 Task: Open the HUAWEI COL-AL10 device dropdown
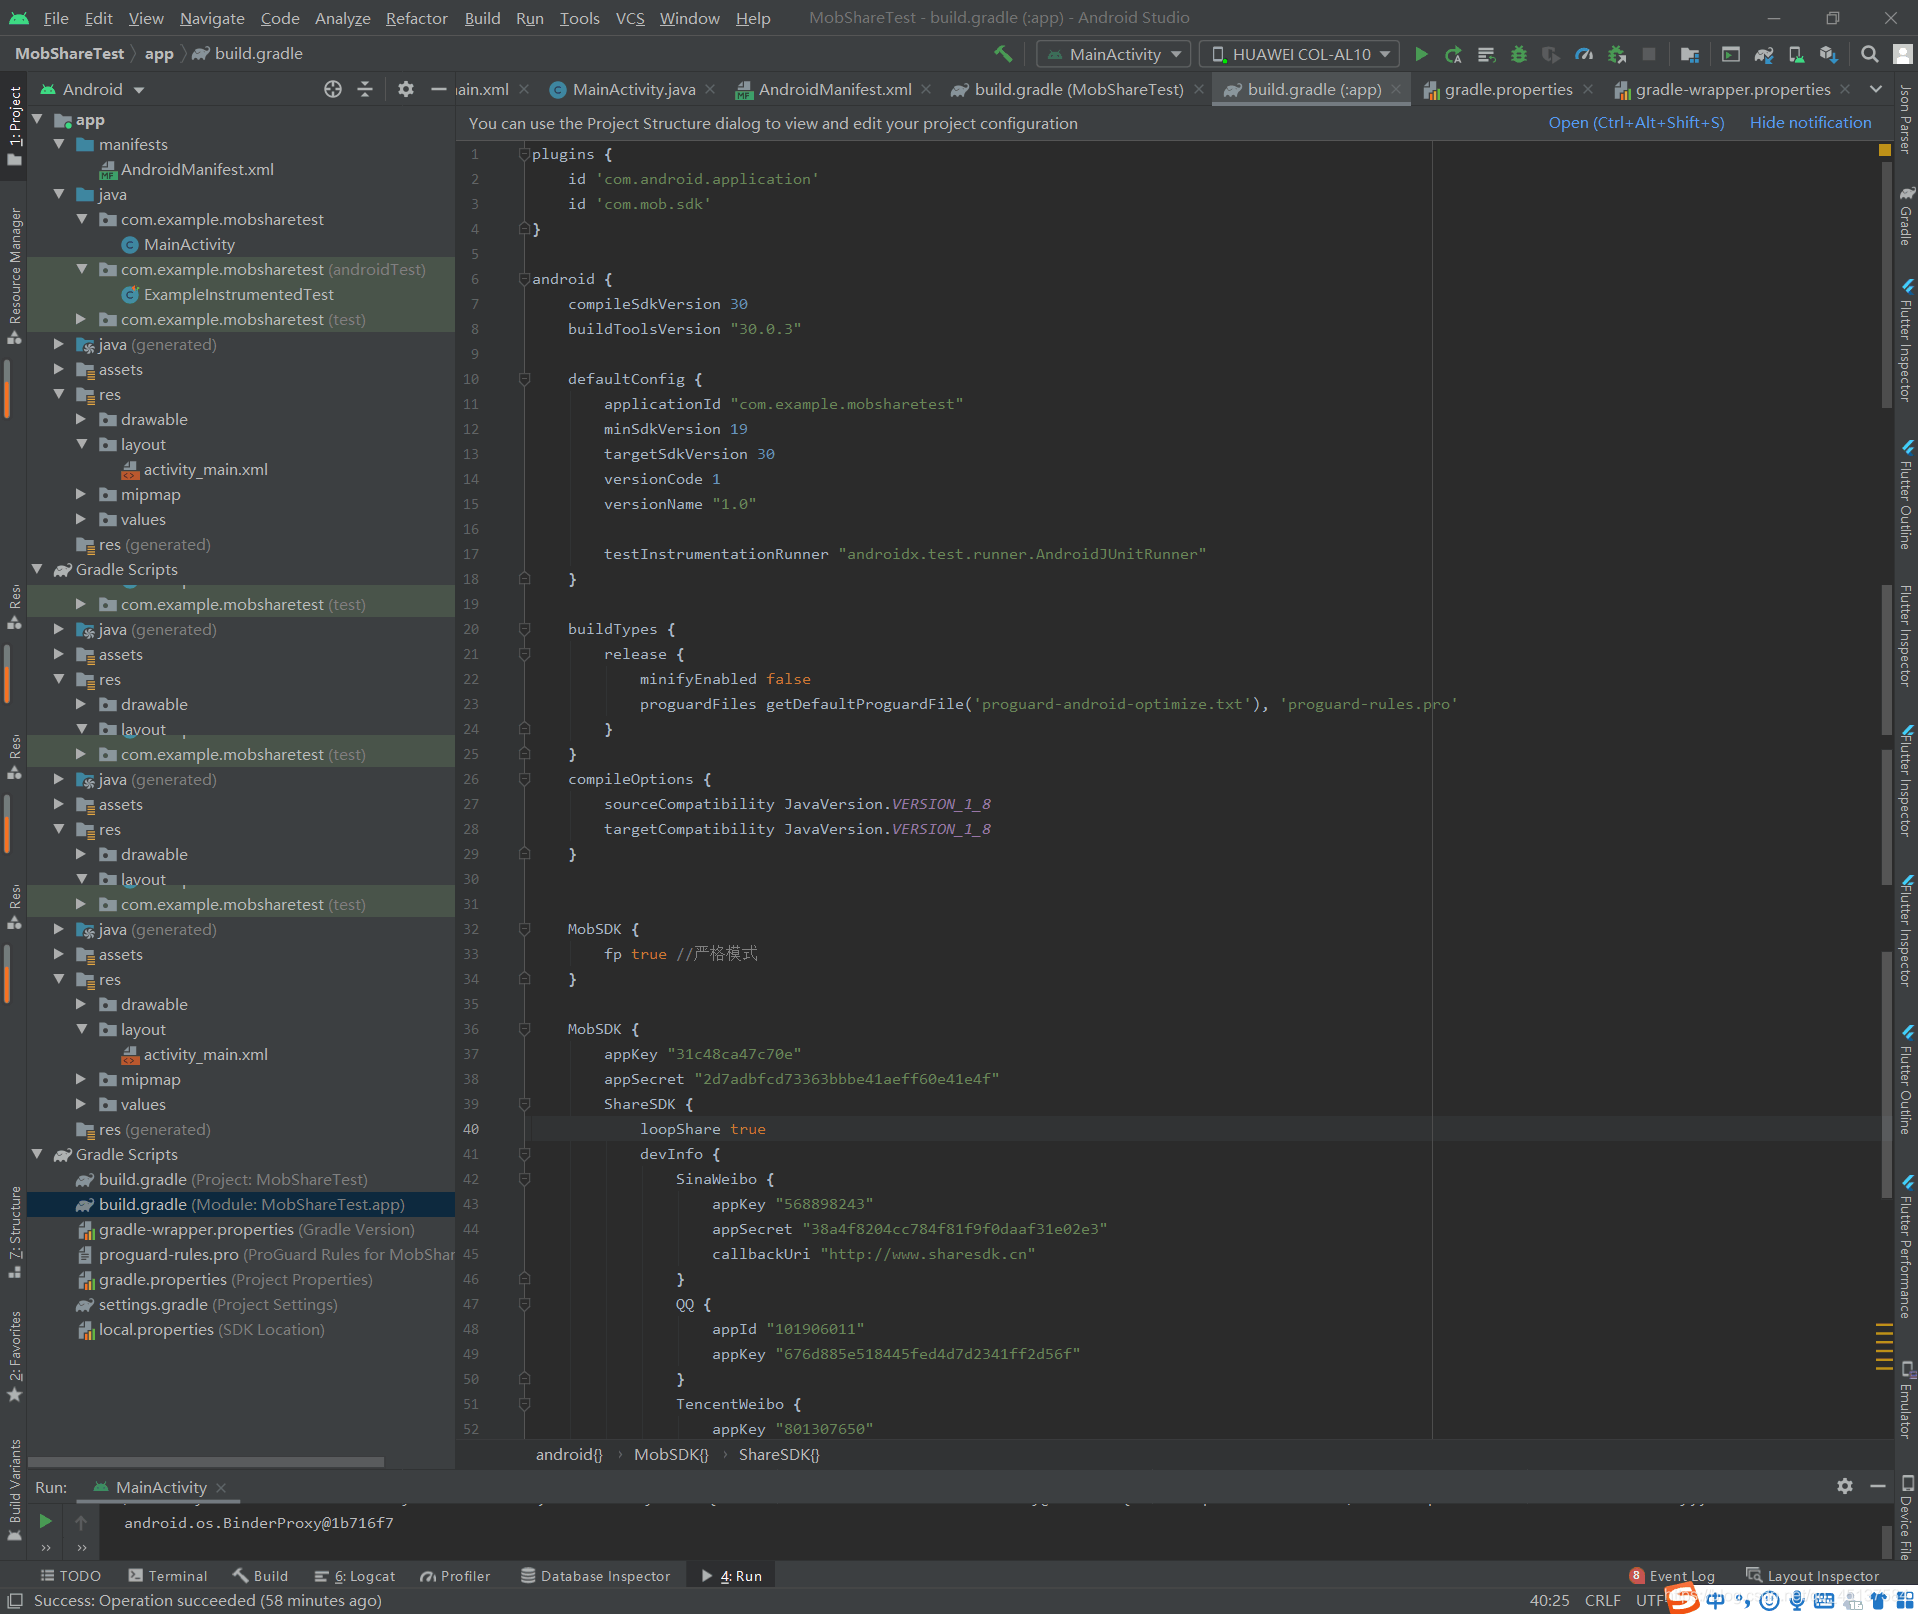pyautogui.click(x=1299, y=54)
